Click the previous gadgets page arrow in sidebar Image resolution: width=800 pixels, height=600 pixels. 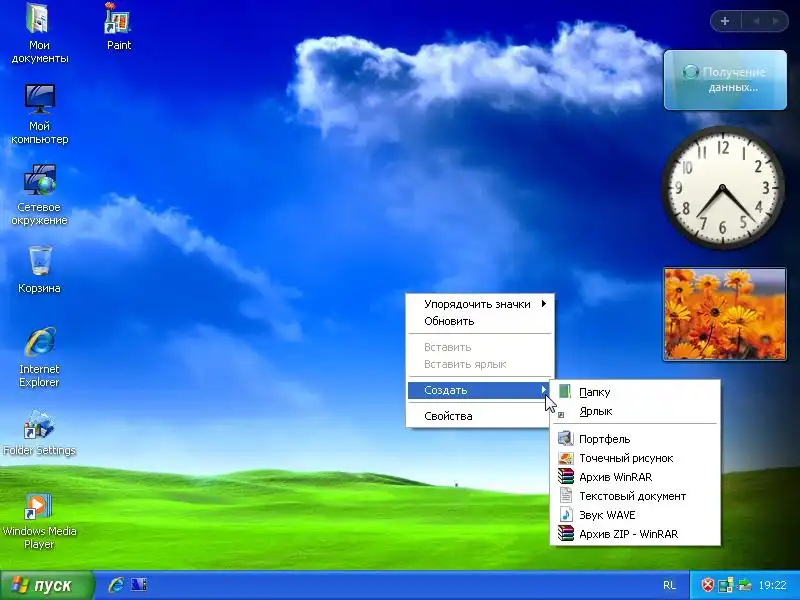click(x=756, y=21)
